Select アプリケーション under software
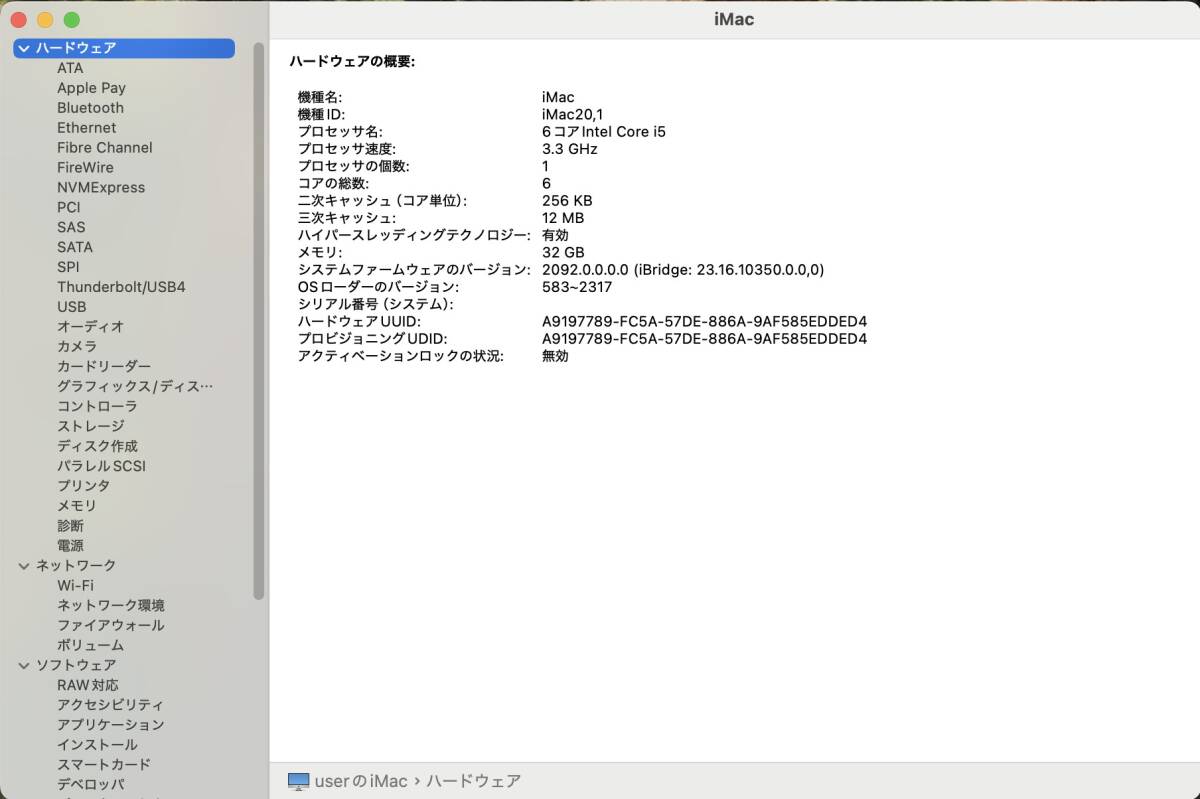This screenshot has width=1200, height=799. tap(110, 725)
